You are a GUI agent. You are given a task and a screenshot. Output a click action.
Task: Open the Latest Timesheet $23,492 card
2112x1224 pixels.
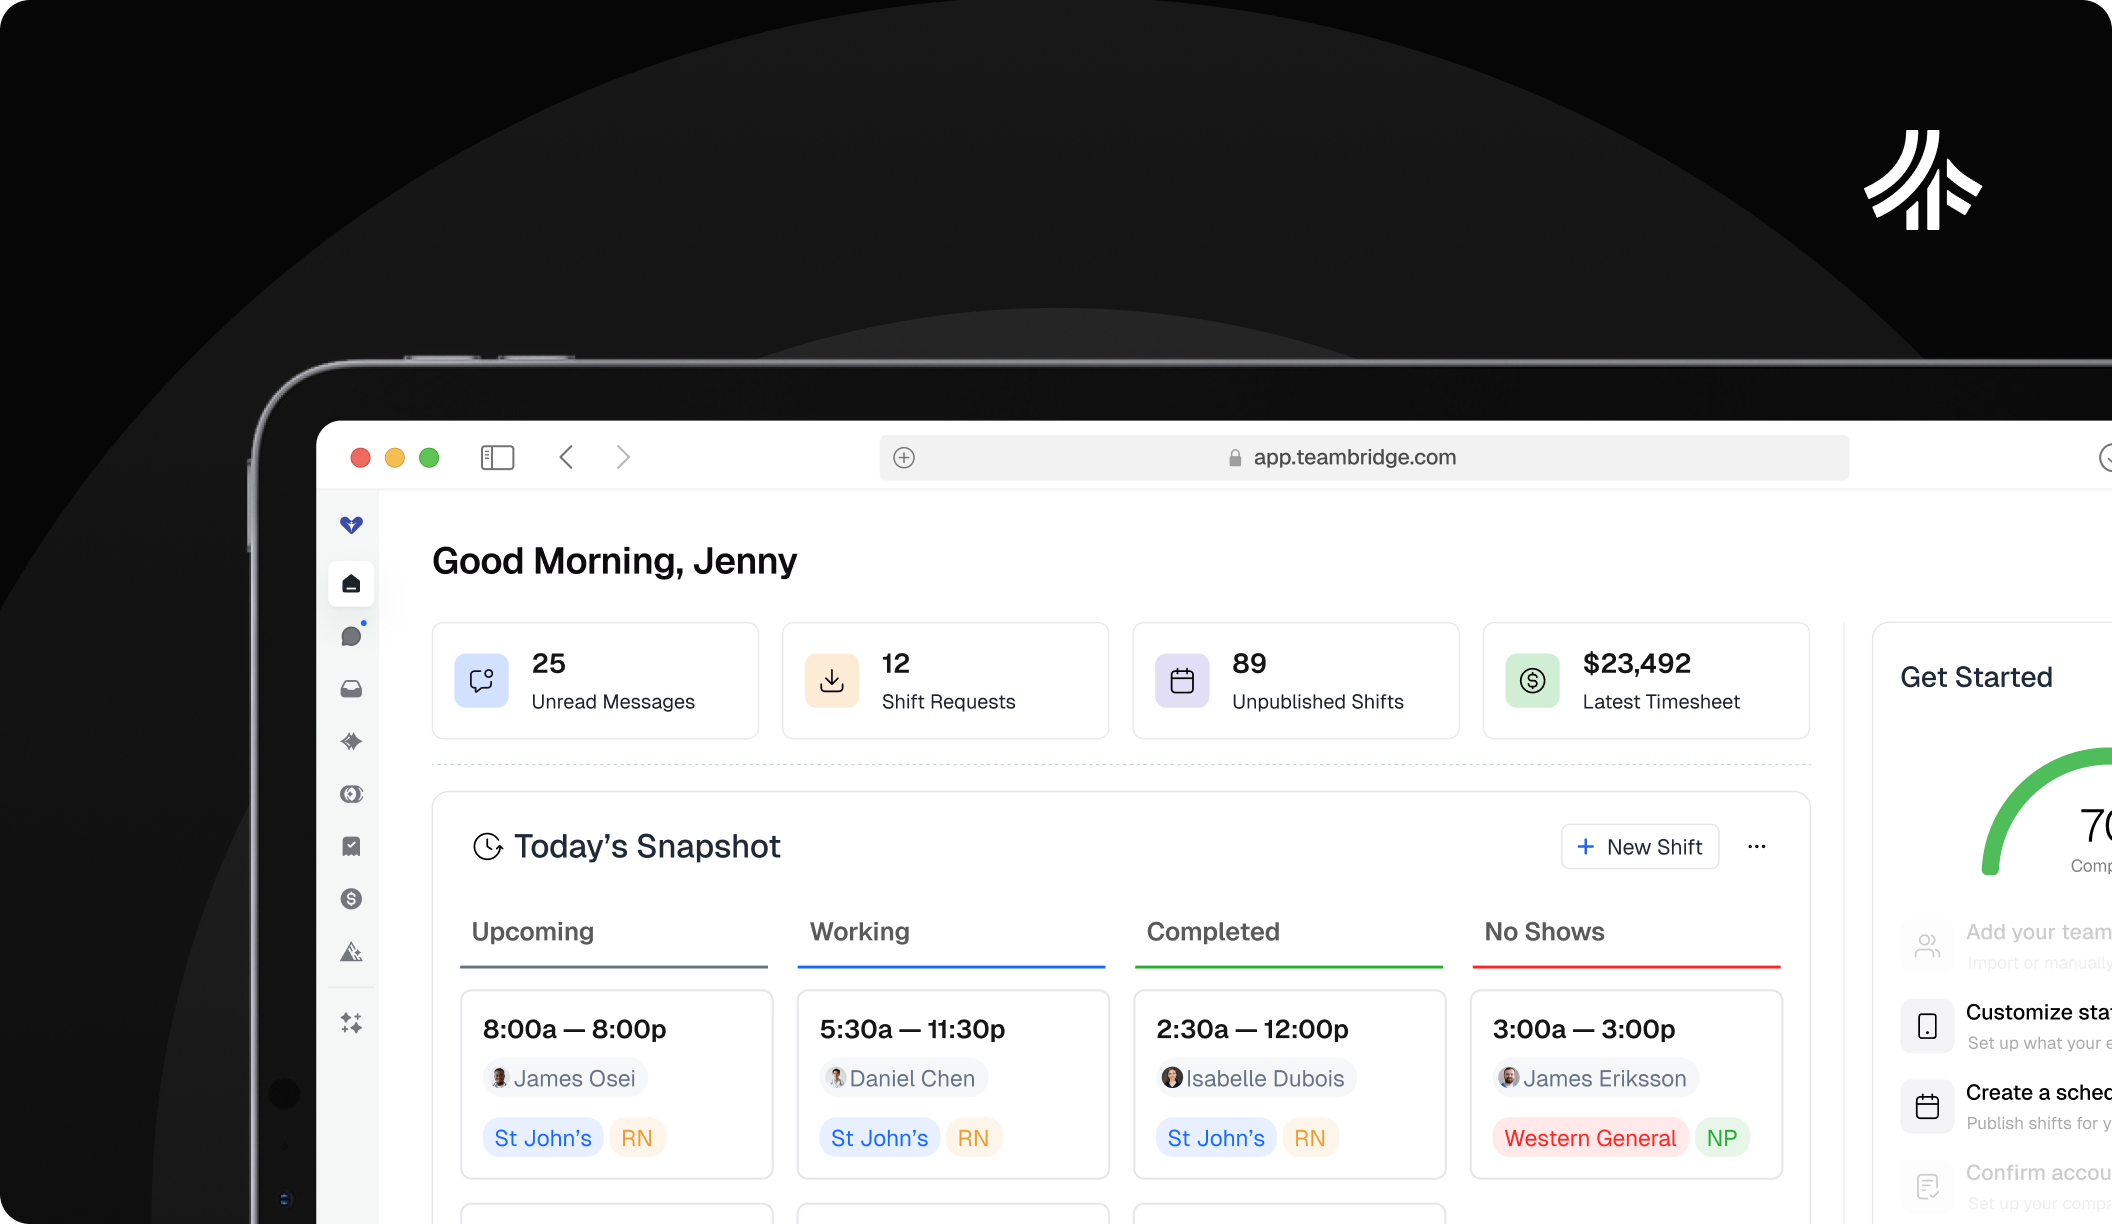coord(1646,681)
